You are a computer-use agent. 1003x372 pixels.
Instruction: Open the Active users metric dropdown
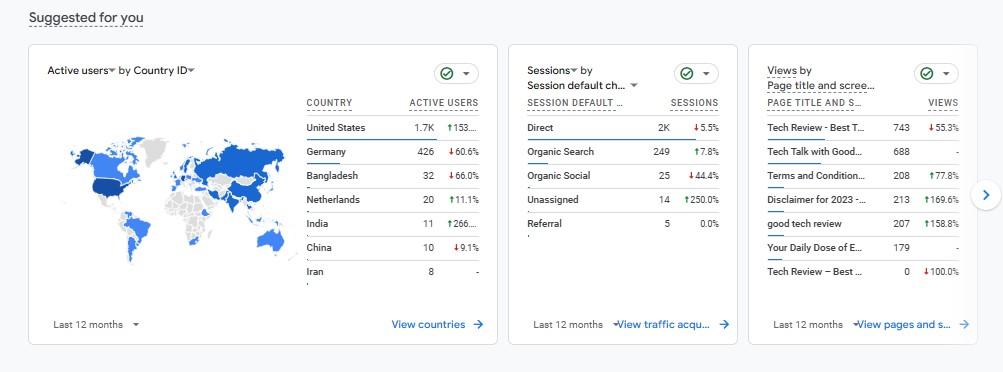[x=111, y=71]
